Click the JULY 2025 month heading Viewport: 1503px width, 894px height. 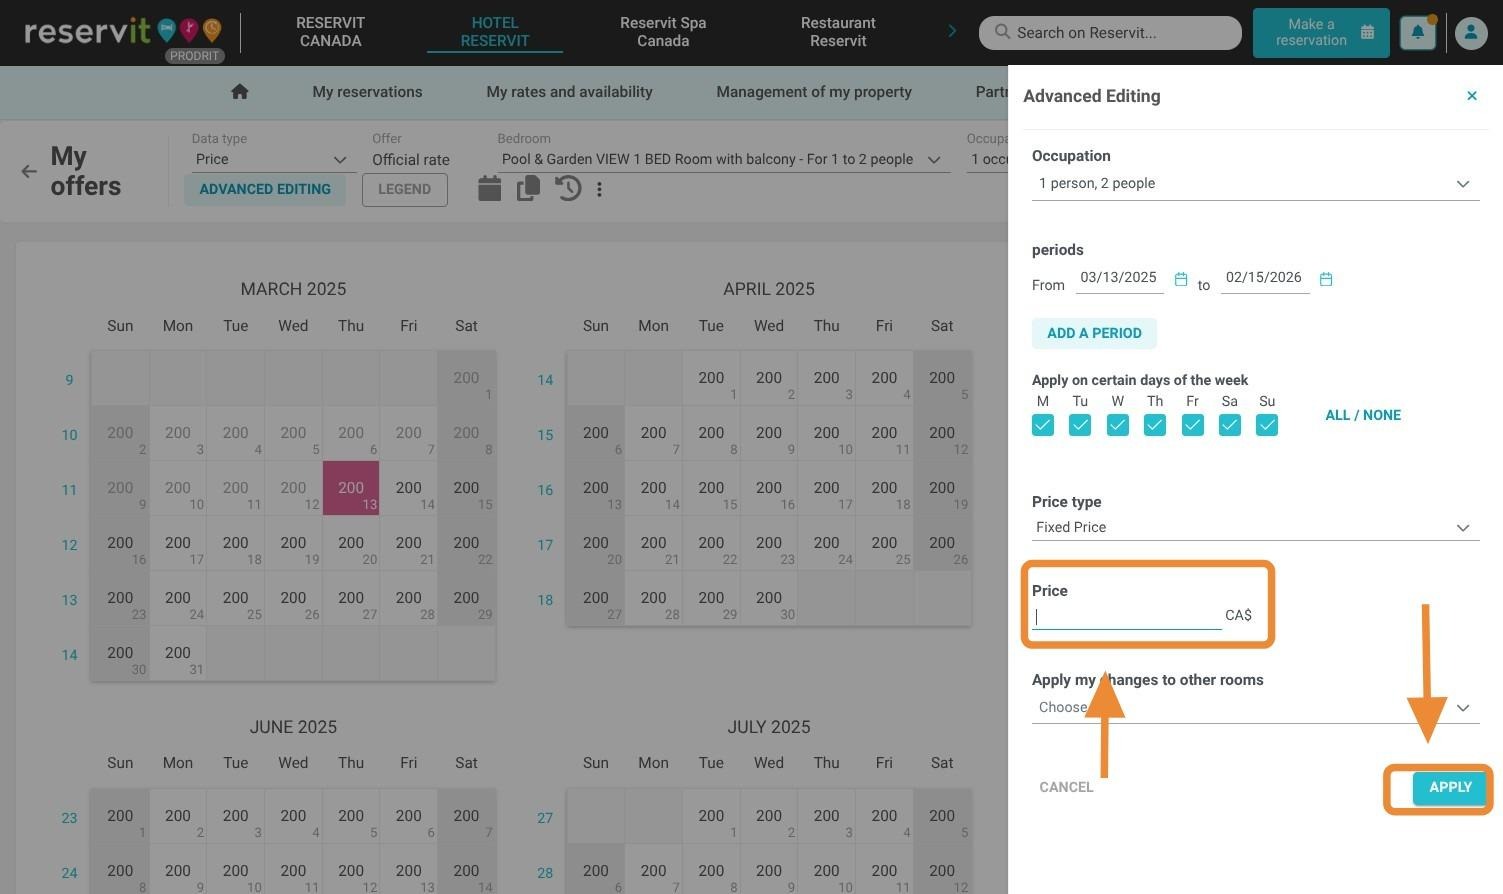point(769,727)
